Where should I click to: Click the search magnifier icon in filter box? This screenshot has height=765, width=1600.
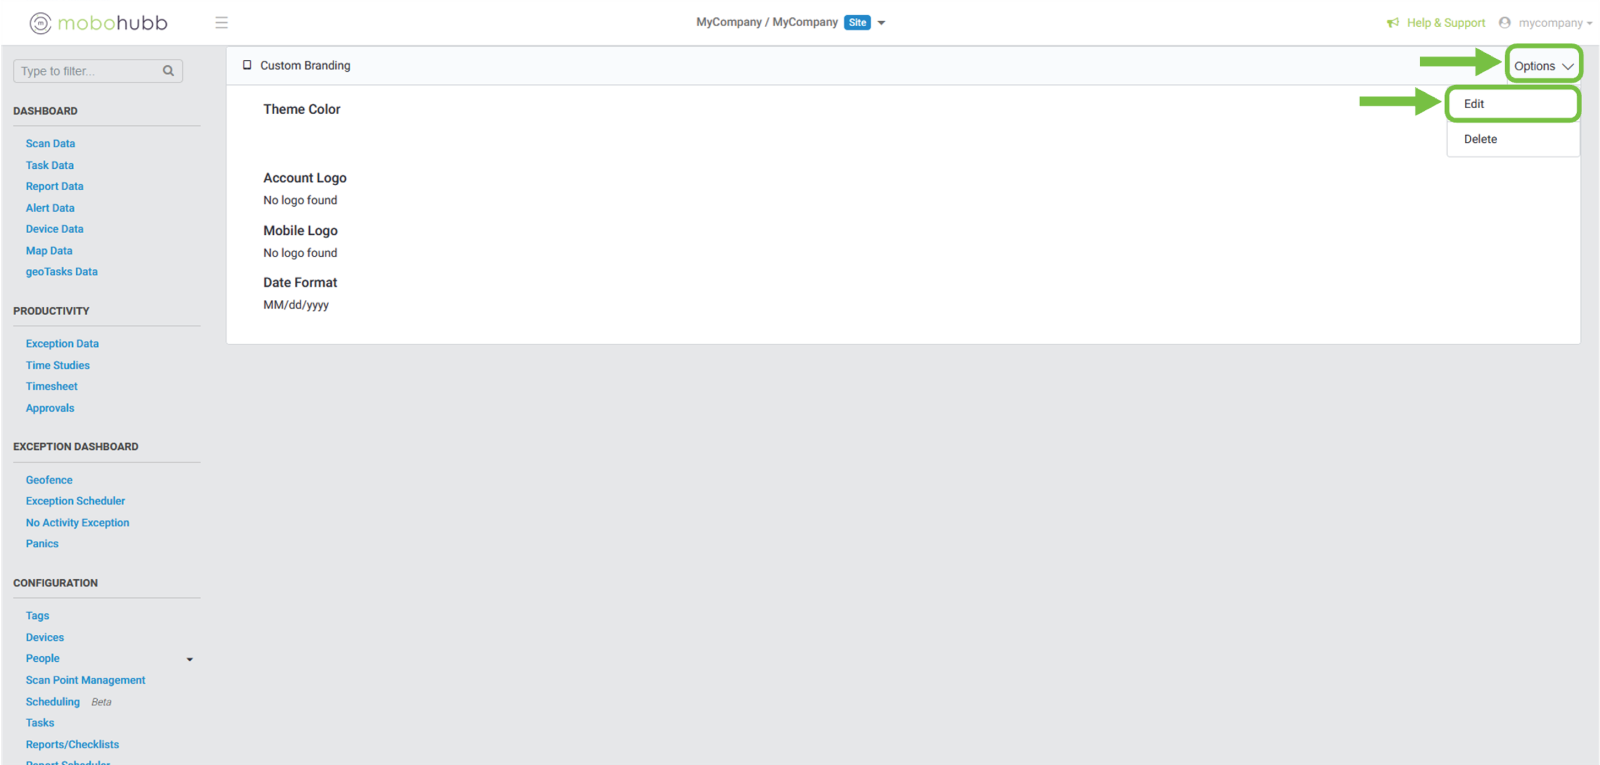(168, 71)
